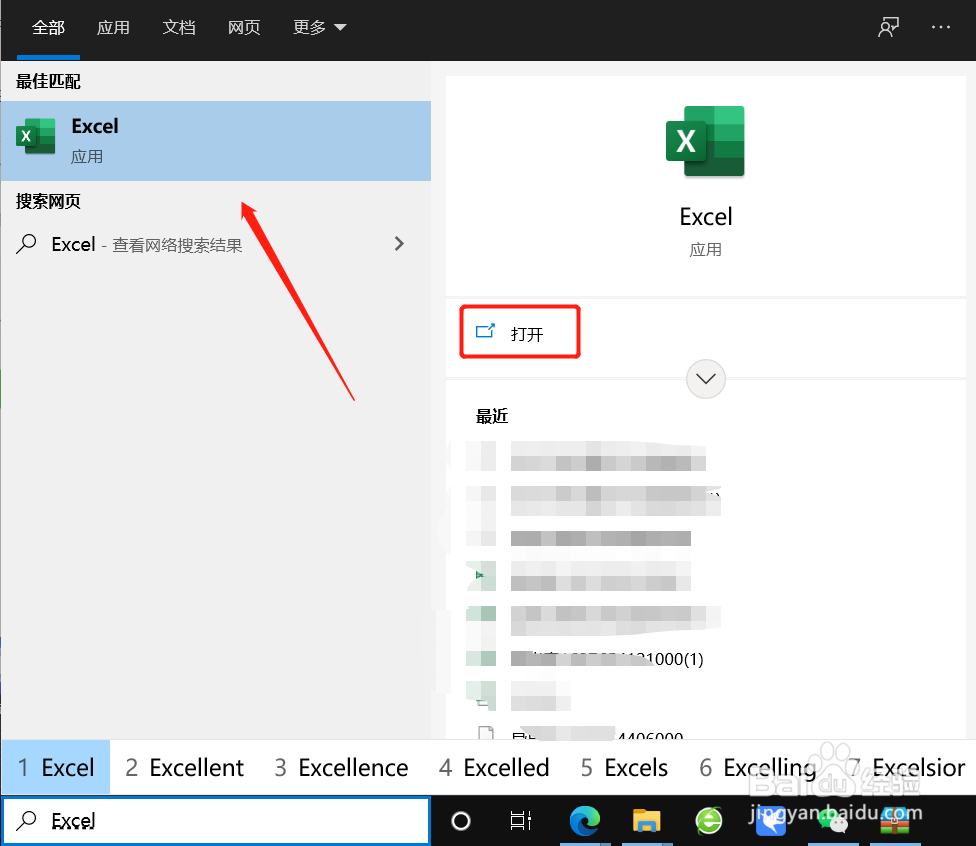Click the Excel app icon in best match
The width and height of the screenshot is (976, 846).
(35, 136)
